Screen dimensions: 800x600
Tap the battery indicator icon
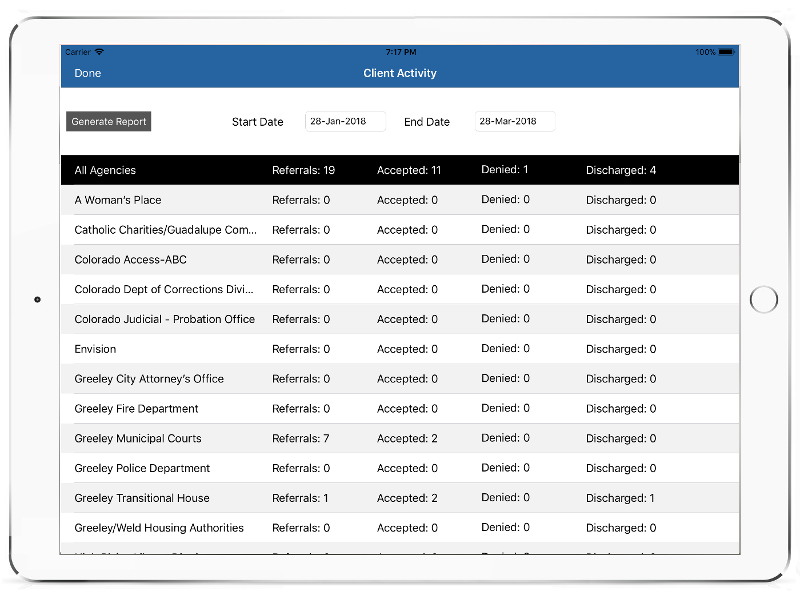coord(726,52)
